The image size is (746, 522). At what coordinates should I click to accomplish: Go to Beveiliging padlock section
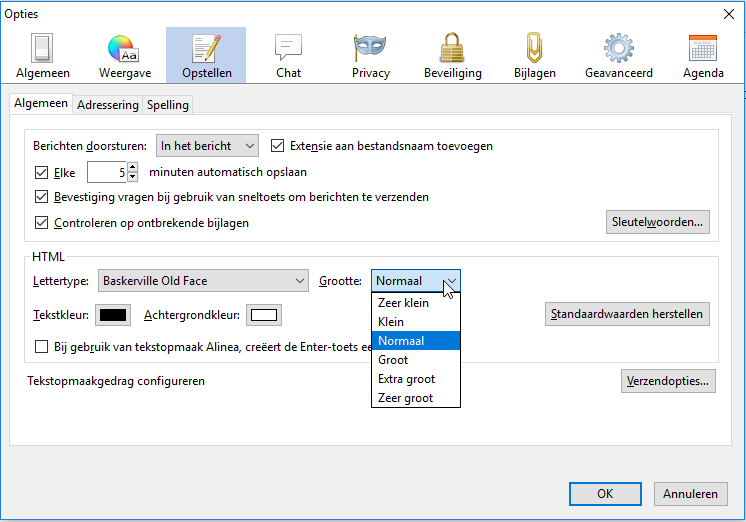(x=452, y=56)
